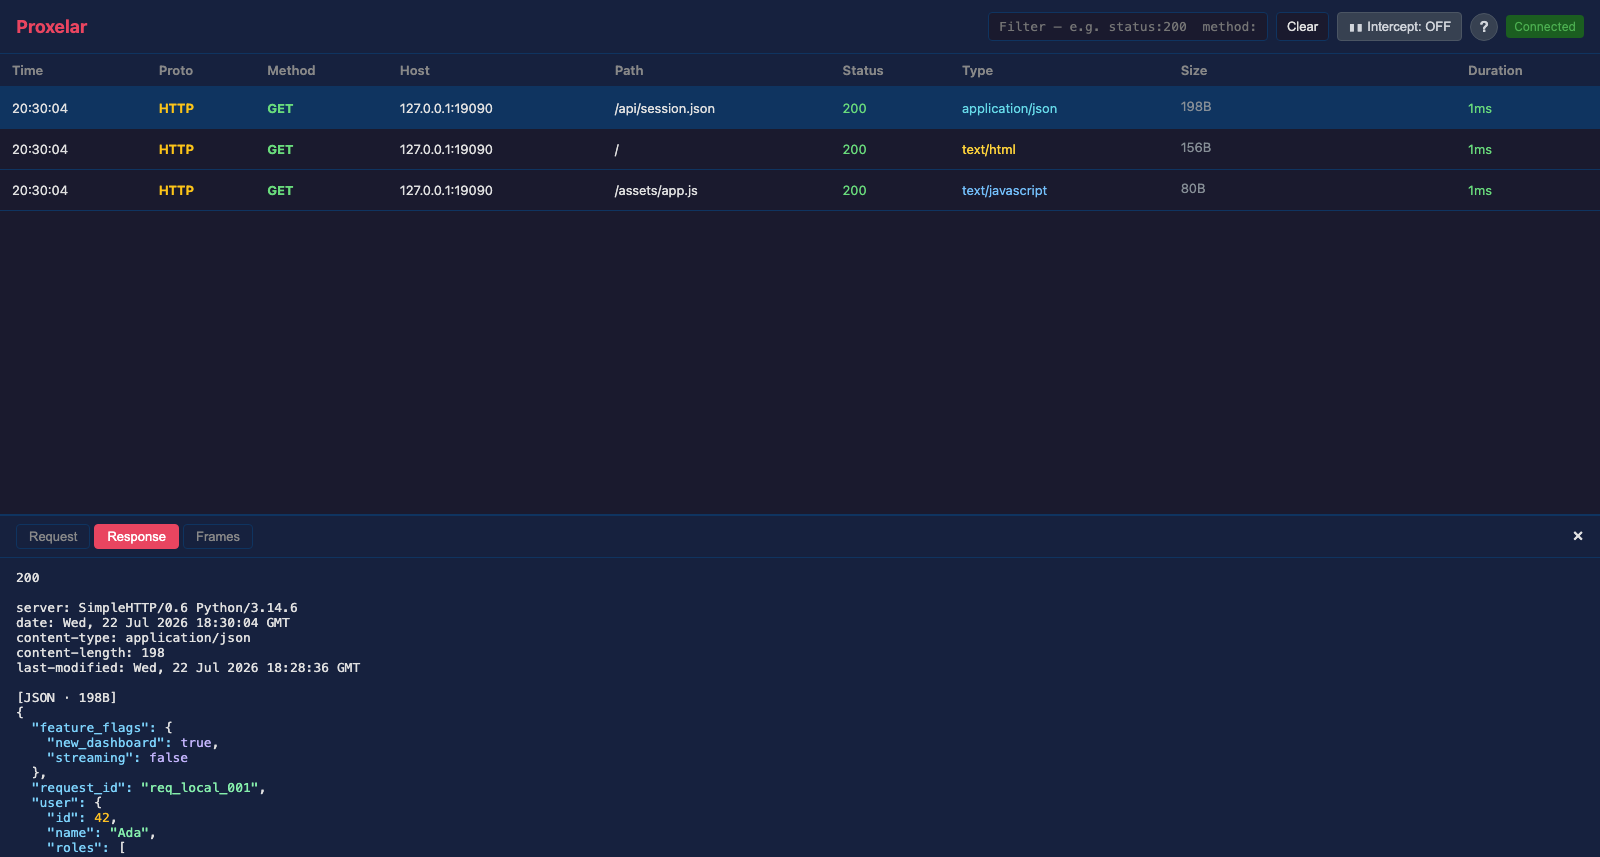Click the 200 status line in response
Screen dimensions: 1600x857
click(x=28, y=578)
